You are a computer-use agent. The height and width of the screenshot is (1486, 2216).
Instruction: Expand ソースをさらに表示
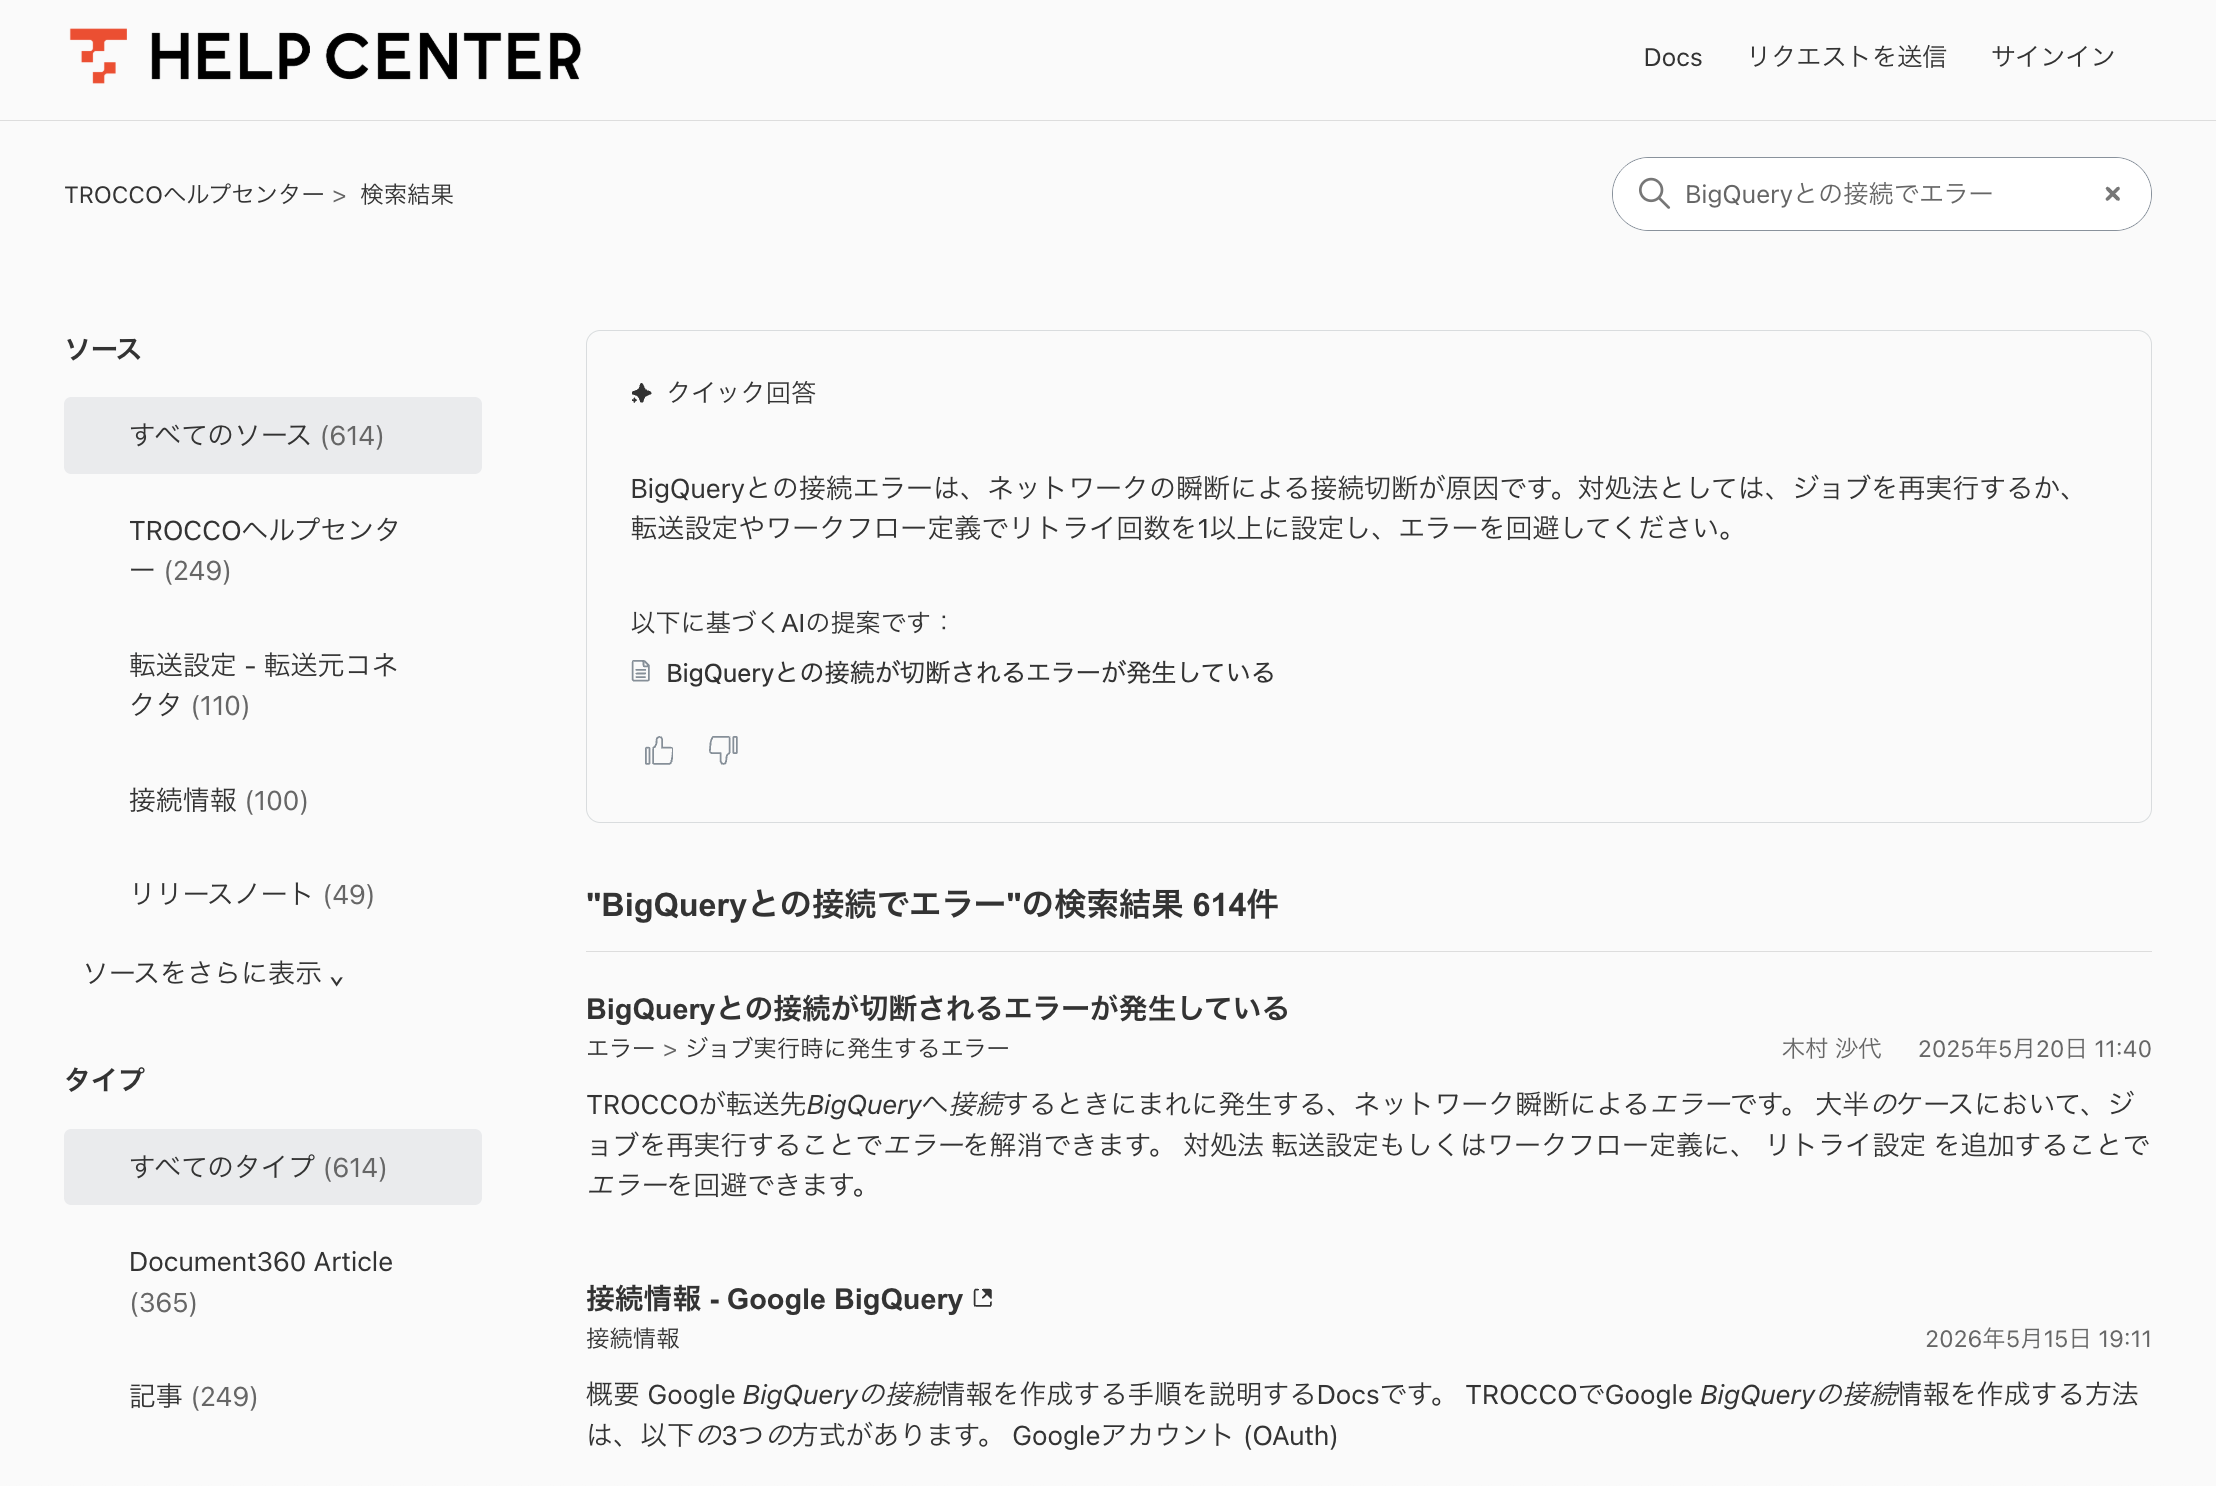click(x=214, y=973)
